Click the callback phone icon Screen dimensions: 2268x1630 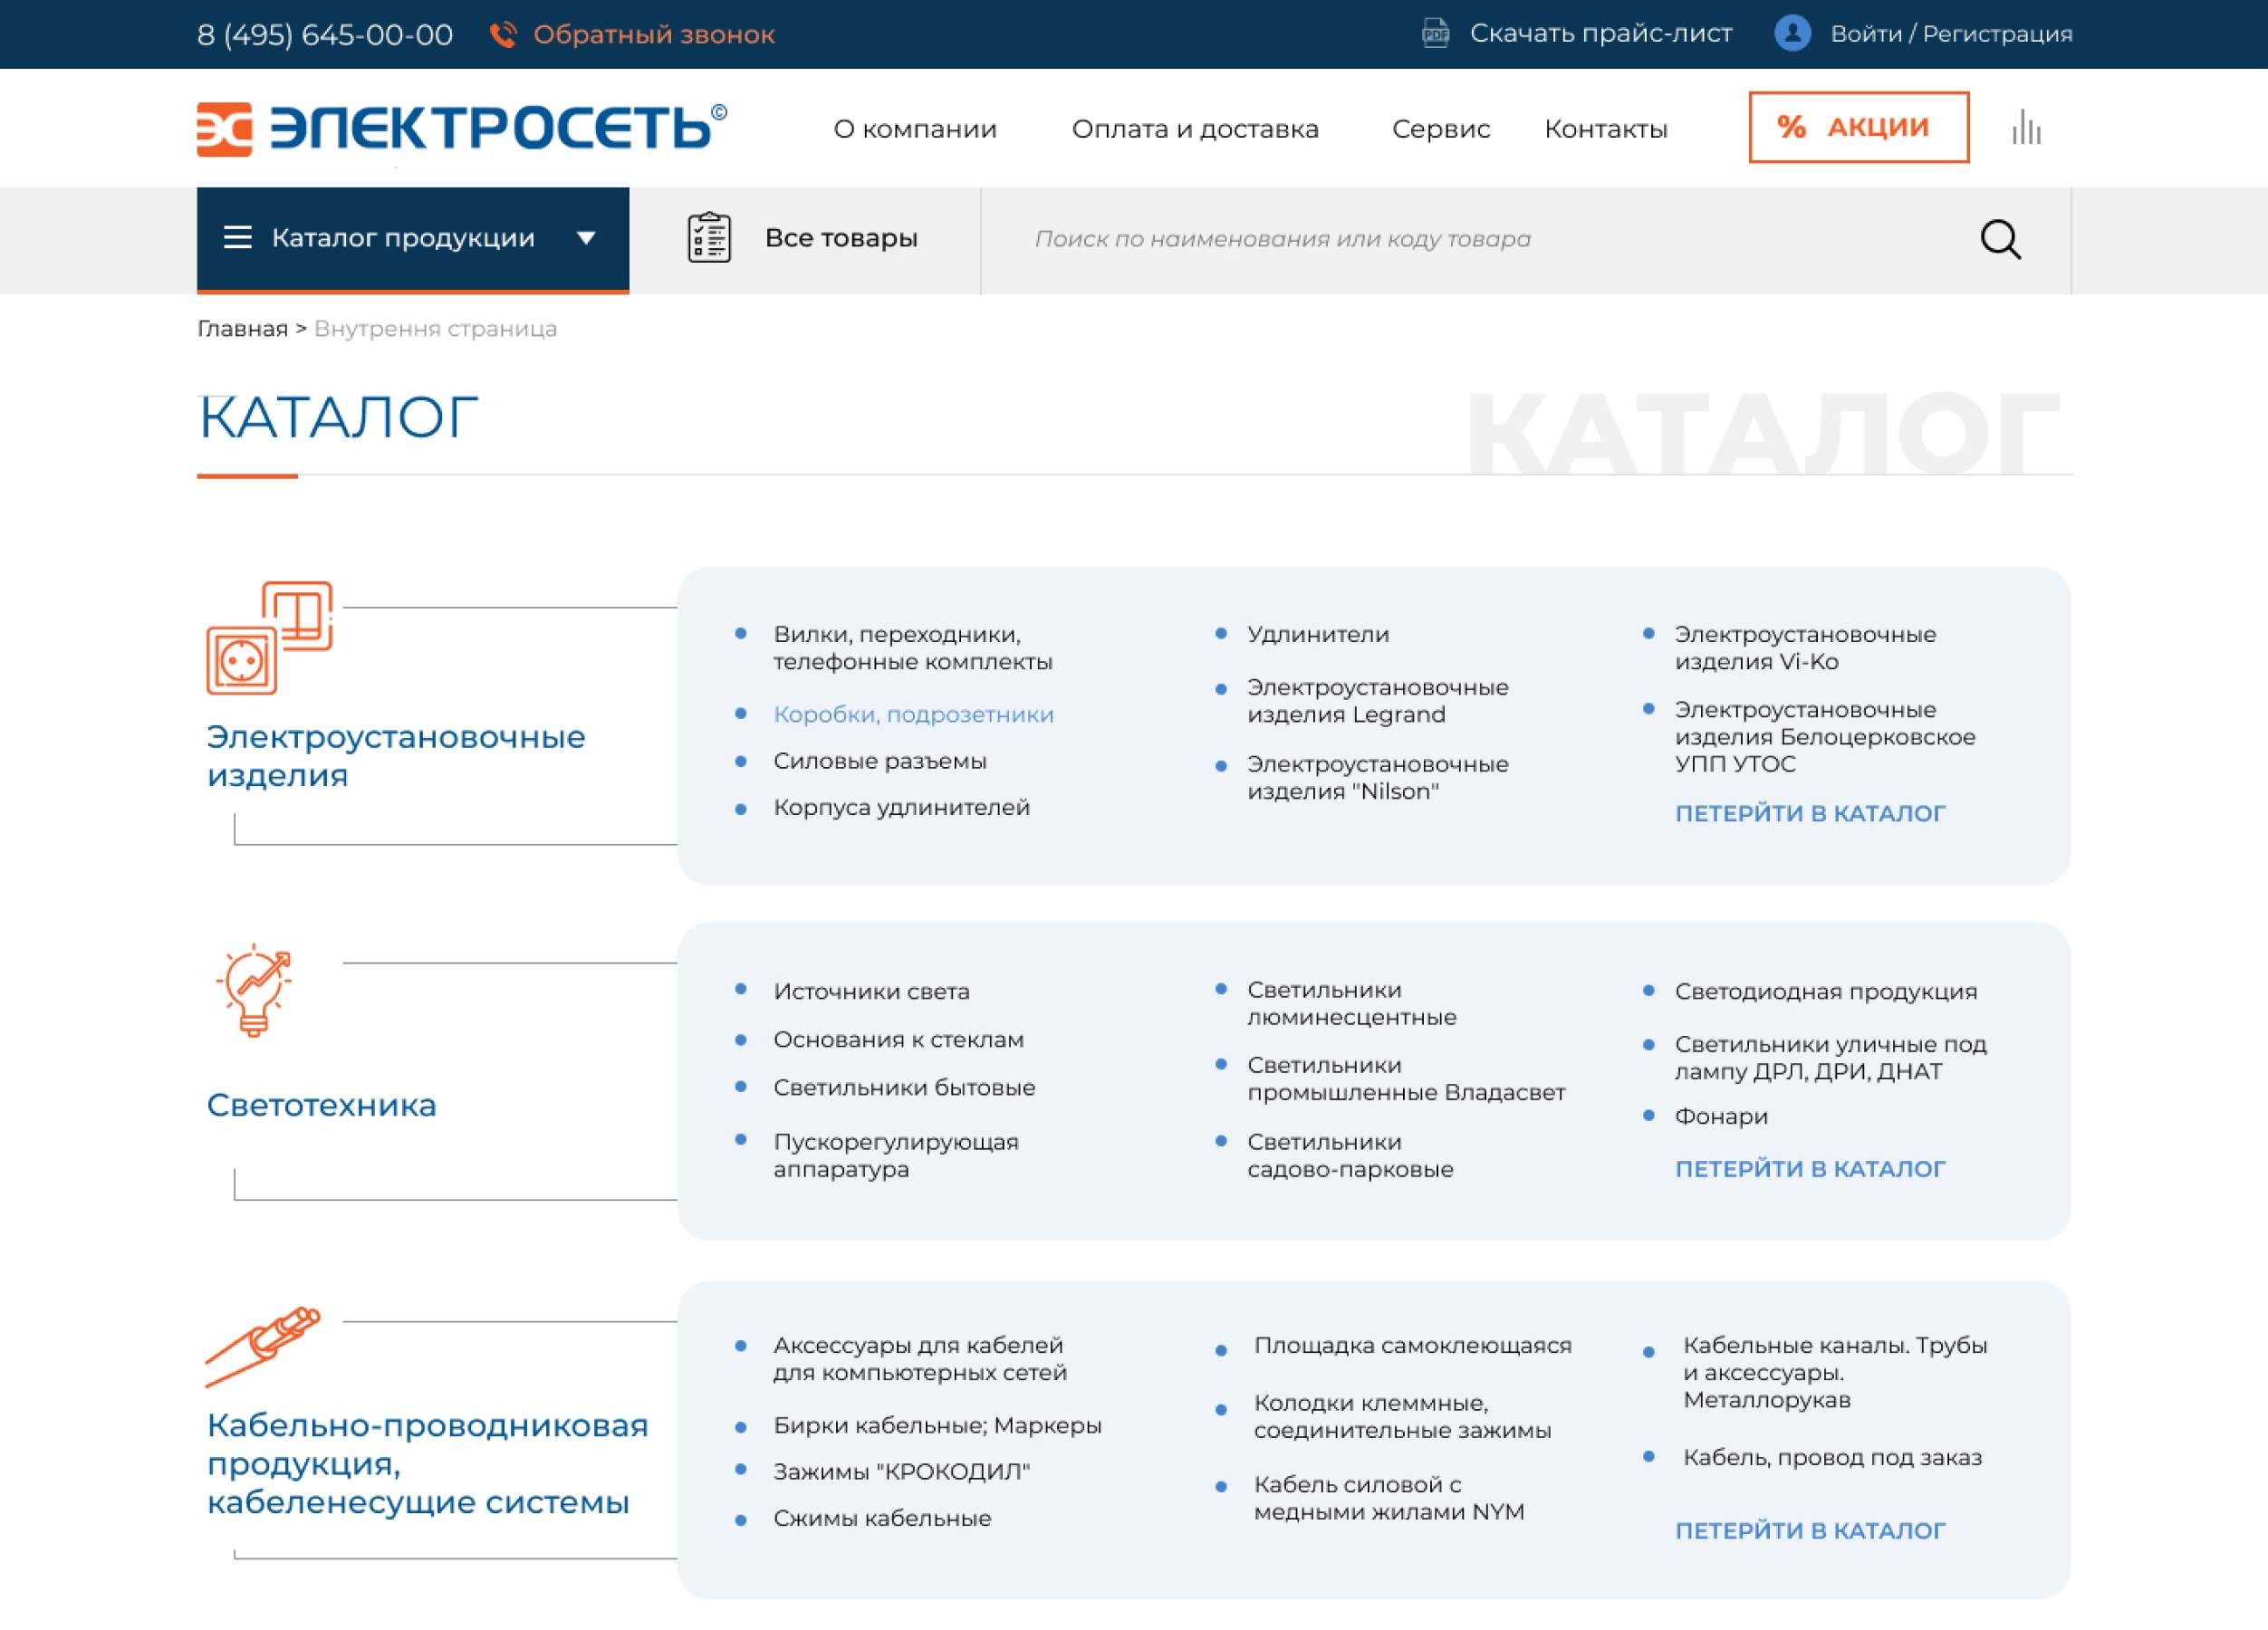[504, 33]
